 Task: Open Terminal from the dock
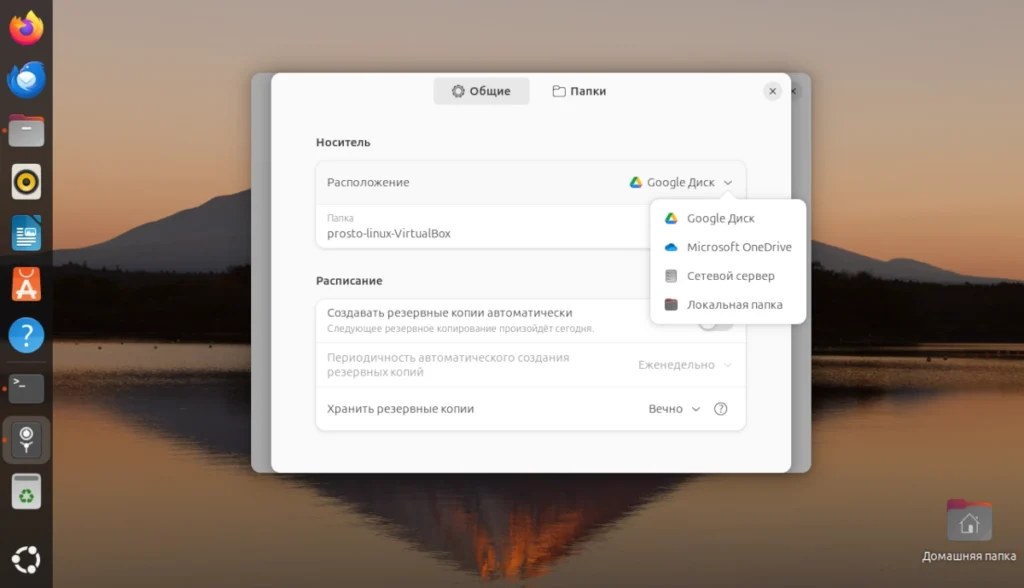[26, 388]
